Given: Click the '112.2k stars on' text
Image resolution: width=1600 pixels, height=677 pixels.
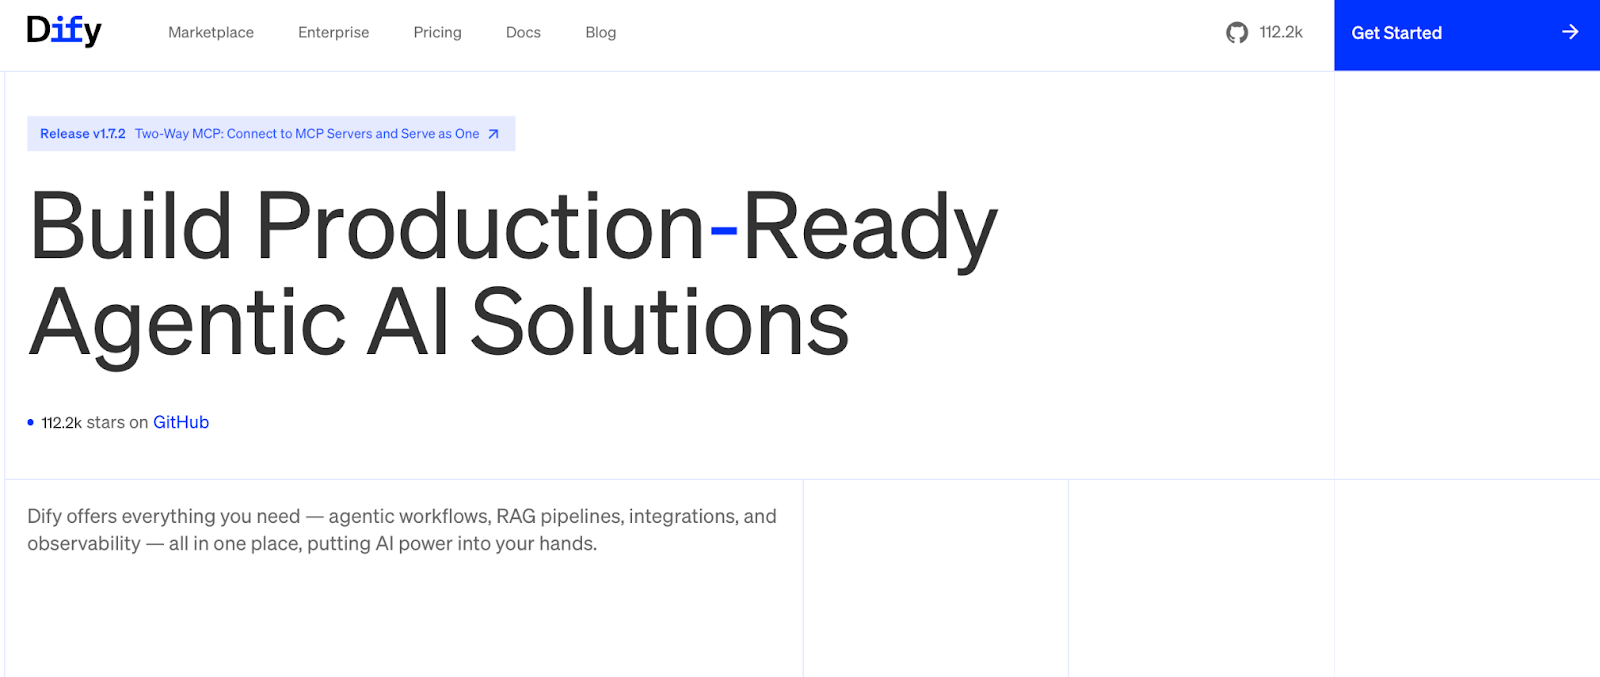Looking at the screenshot, I should click(95, 423).
